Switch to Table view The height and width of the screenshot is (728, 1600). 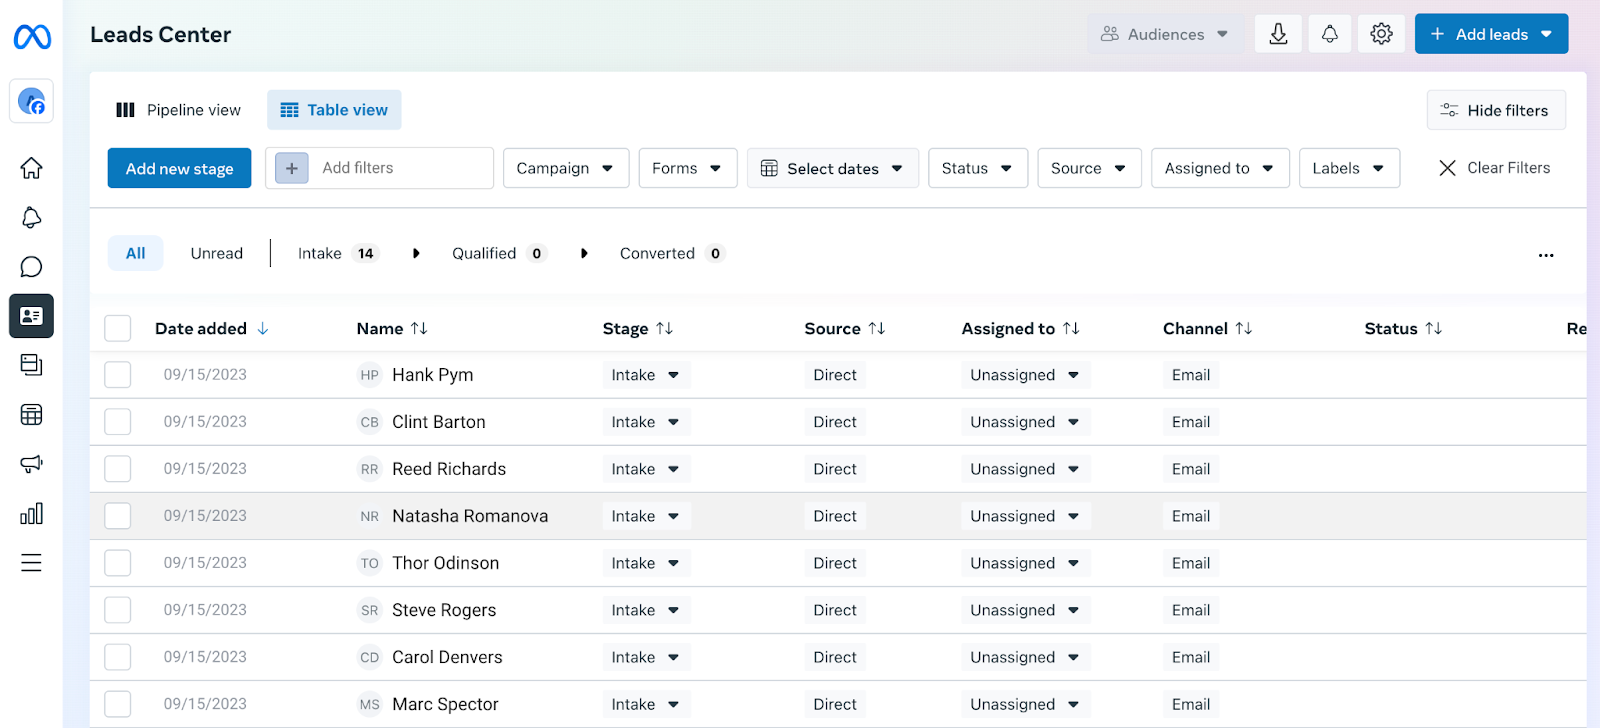click(334, 110)
